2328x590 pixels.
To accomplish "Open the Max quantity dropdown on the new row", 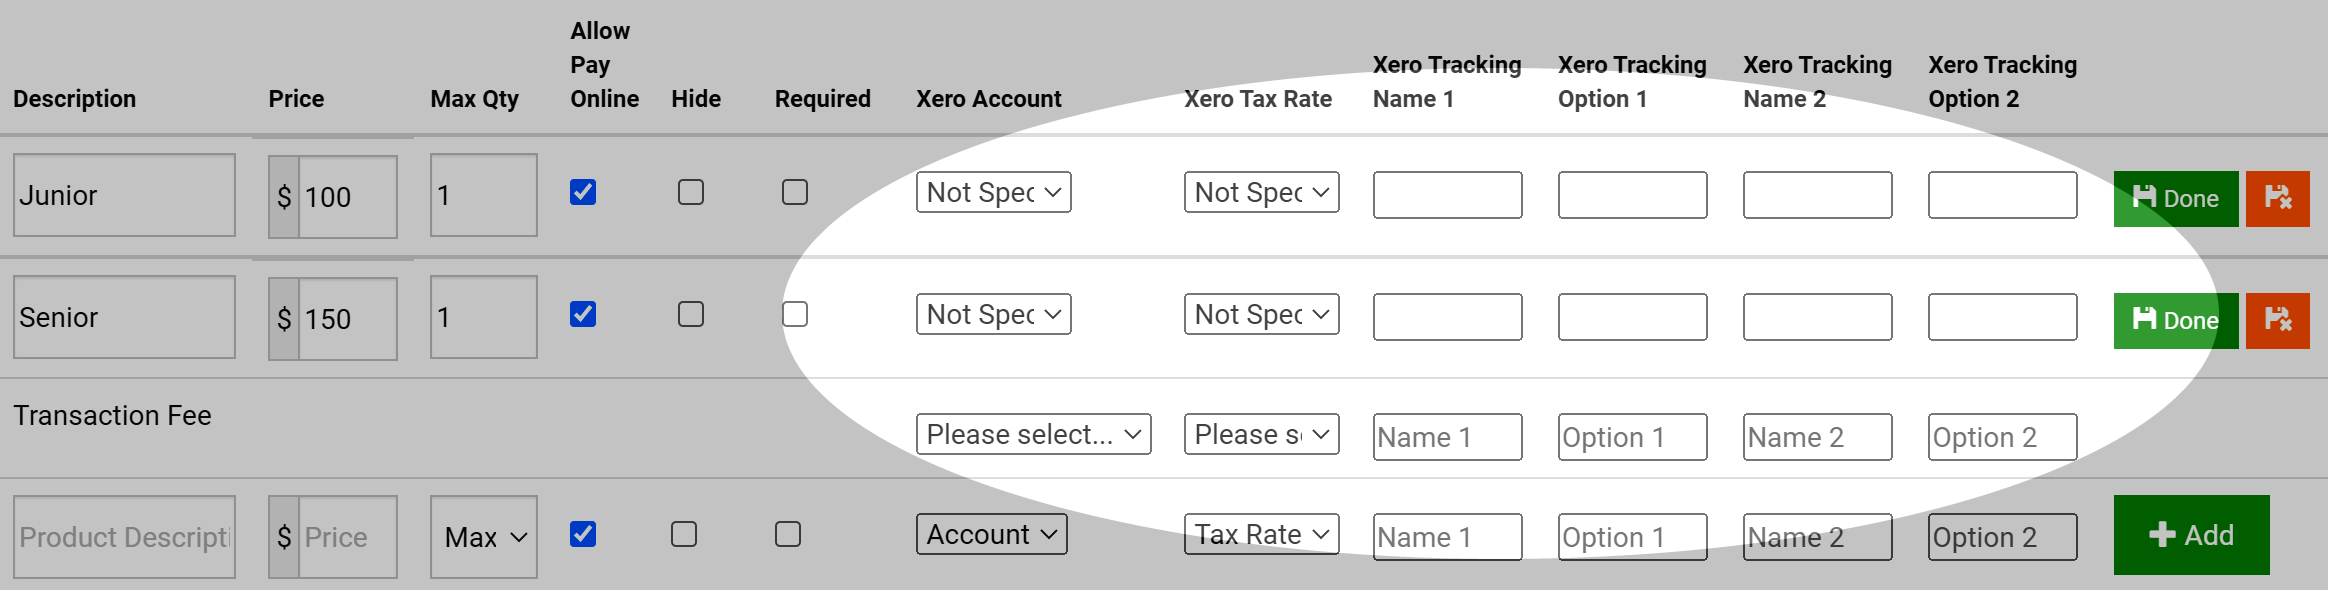I will pyautogui.click(x=483, y=536).
